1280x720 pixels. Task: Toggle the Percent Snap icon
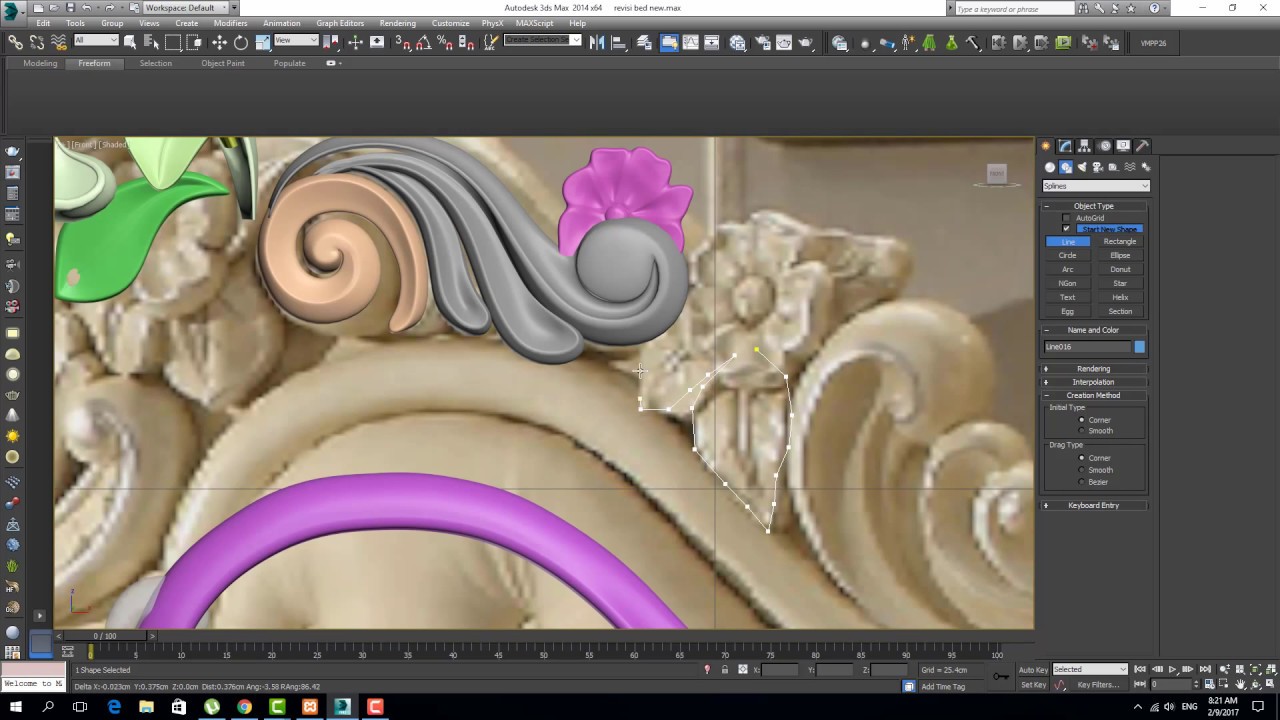pos(444,42)
